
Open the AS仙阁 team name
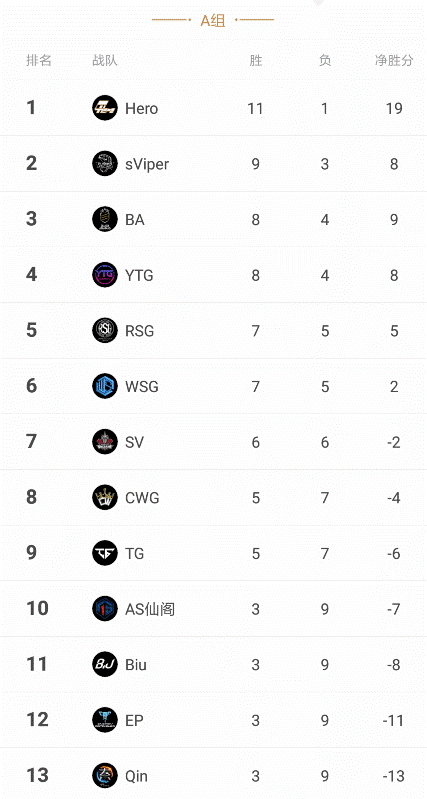pyautogui.click(x=150, y=609)
